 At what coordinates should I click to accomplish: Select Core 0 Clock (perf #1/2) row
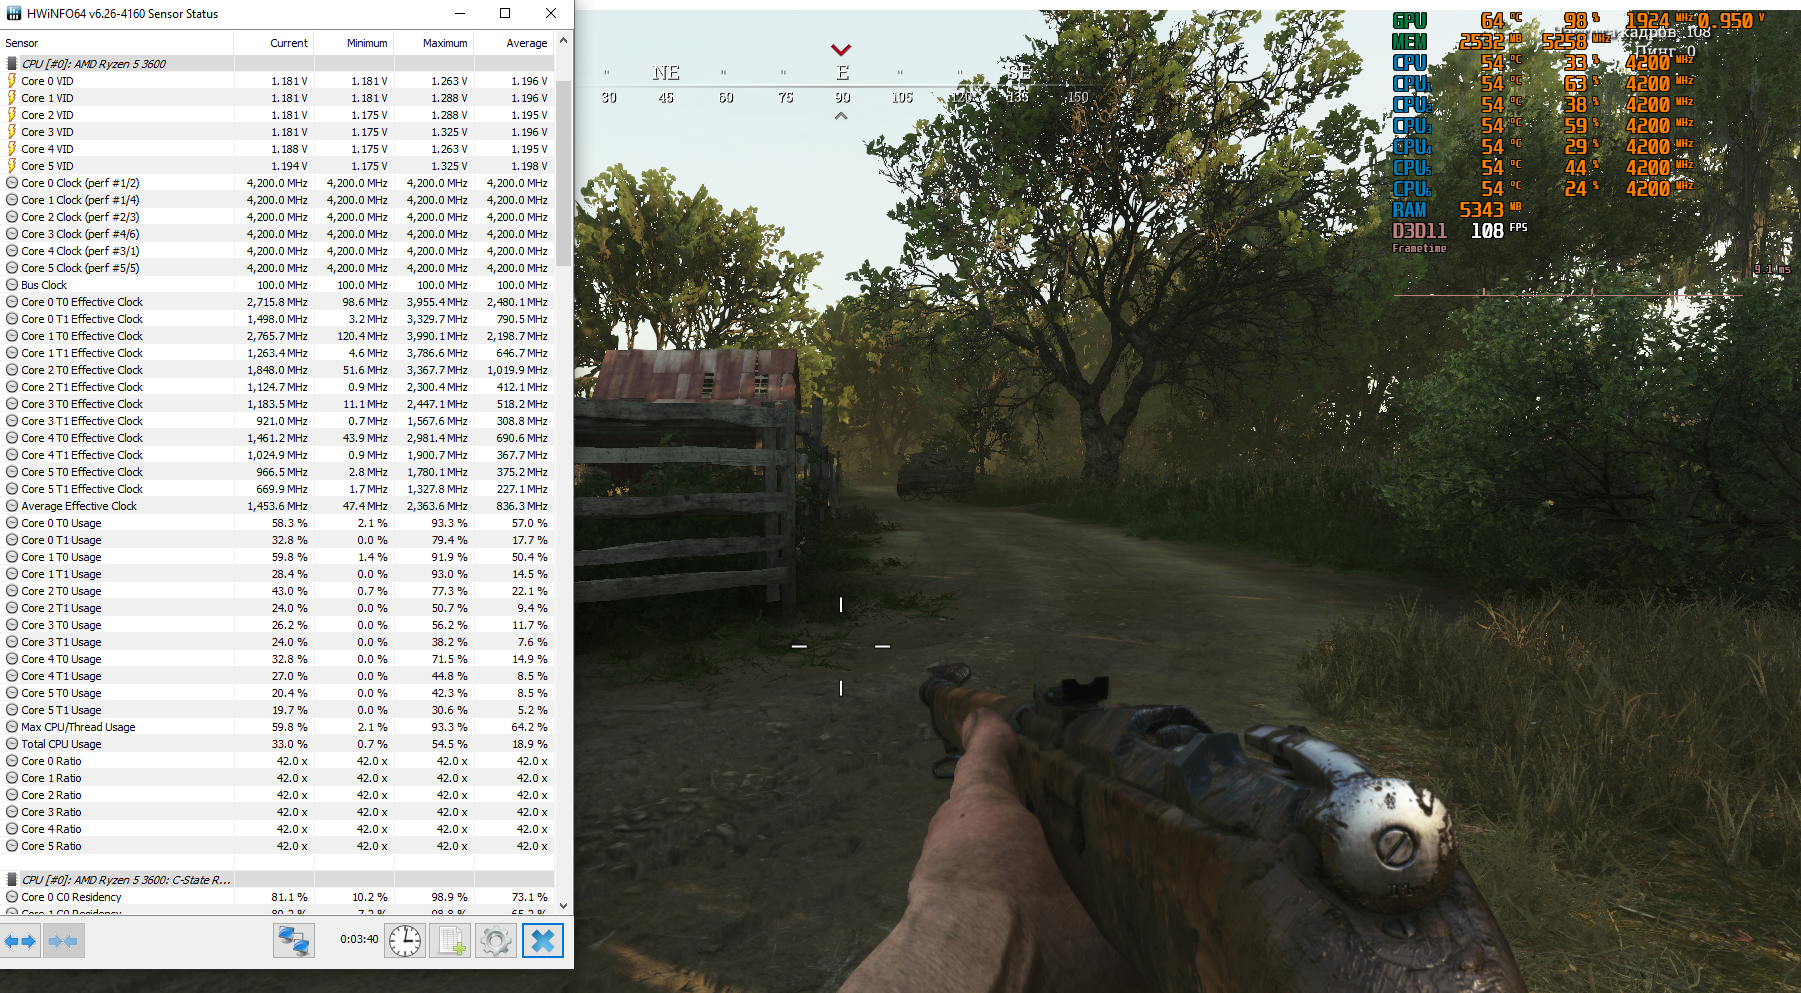click(x=278, y=183)
